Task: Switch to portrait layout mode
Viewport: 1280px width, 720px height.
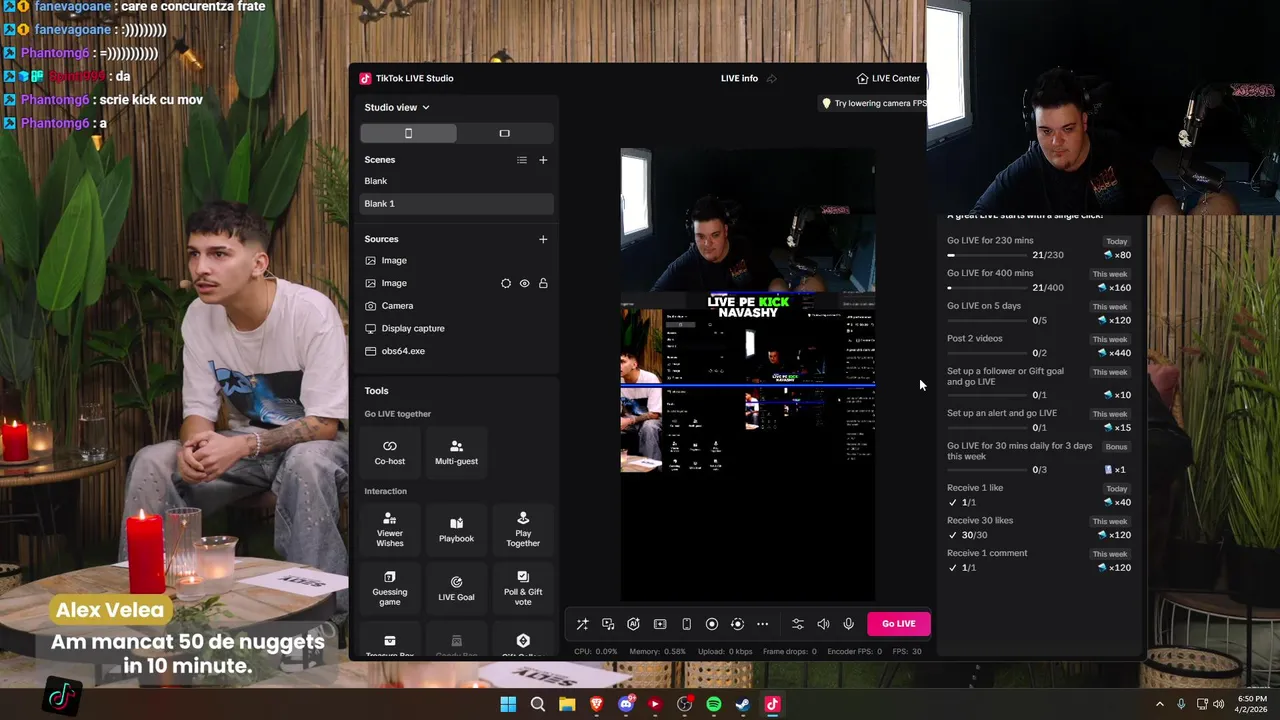Action: pyautogui.click(x=408, y=133)
